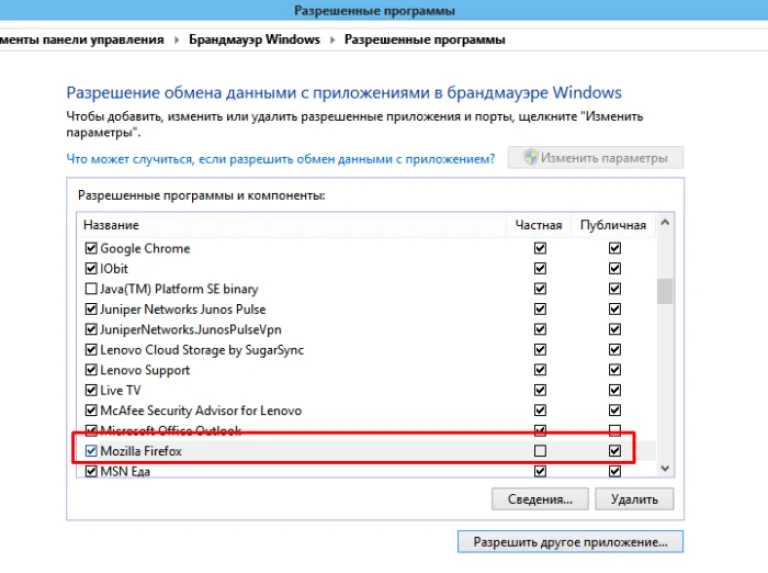768x573 pixels.
Task: Uncheck Публичная checkbox for Mozilla Firefox
Action: tap(615, 451)
